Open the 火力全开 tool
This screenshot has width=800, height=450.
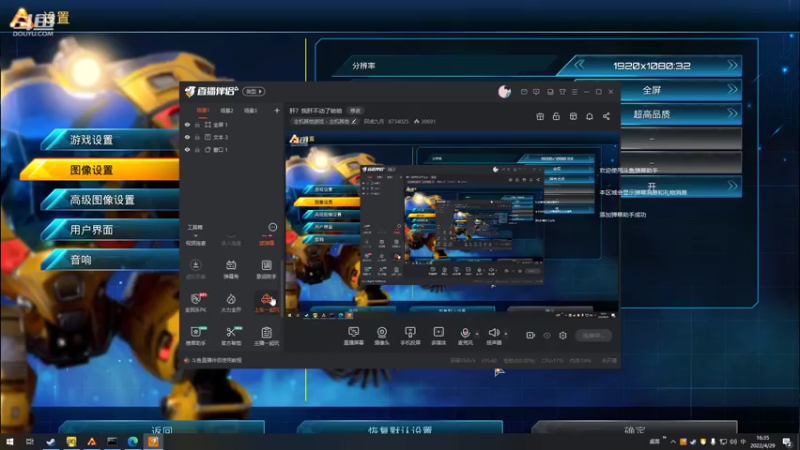click(x=231, y=303)
